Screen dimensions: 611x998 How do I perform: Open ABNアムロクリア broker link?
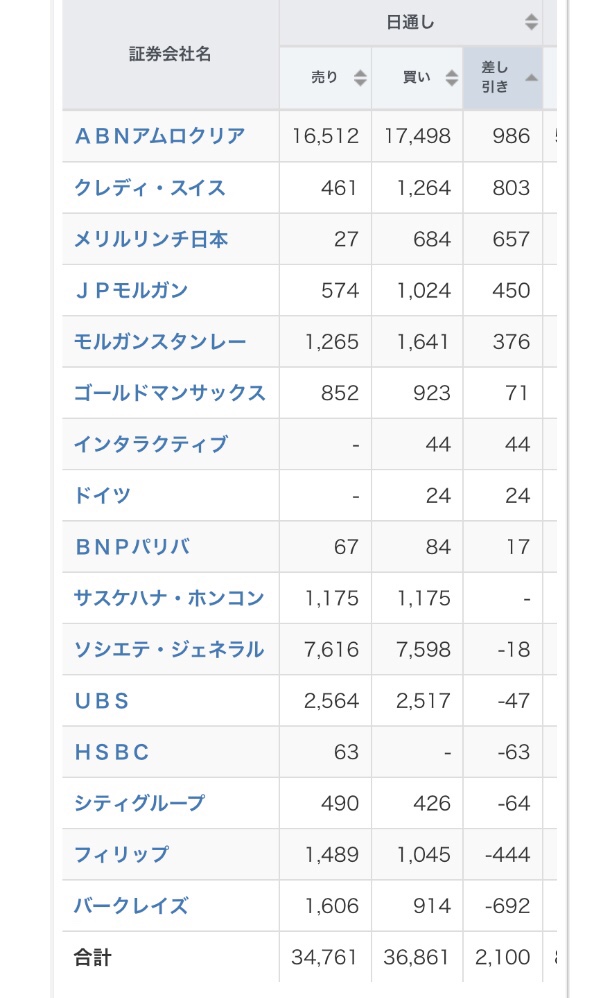tap(160, 136)
